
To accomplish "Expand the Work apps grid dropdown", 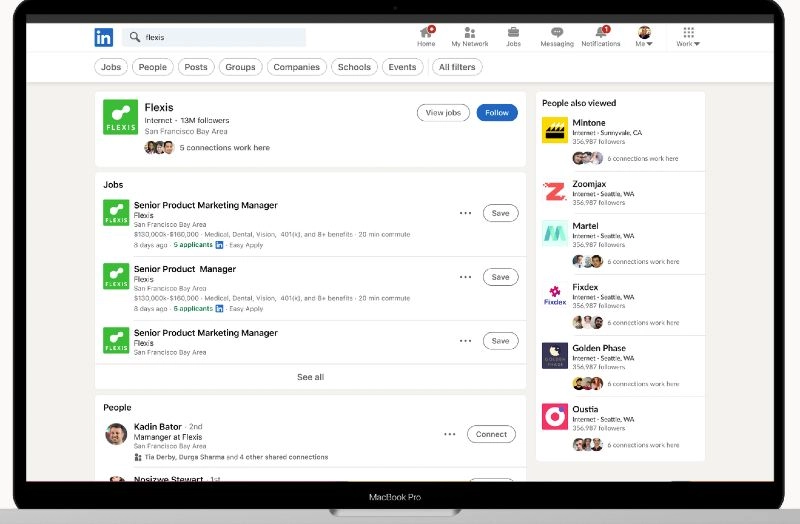I will click(688, 37).
